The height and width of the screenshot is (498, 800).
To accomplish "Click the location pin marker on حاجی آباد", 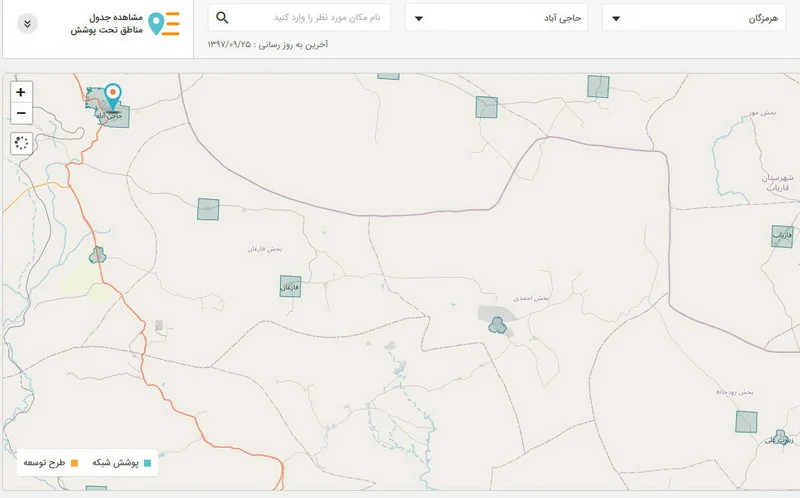I will click(113, 97).
